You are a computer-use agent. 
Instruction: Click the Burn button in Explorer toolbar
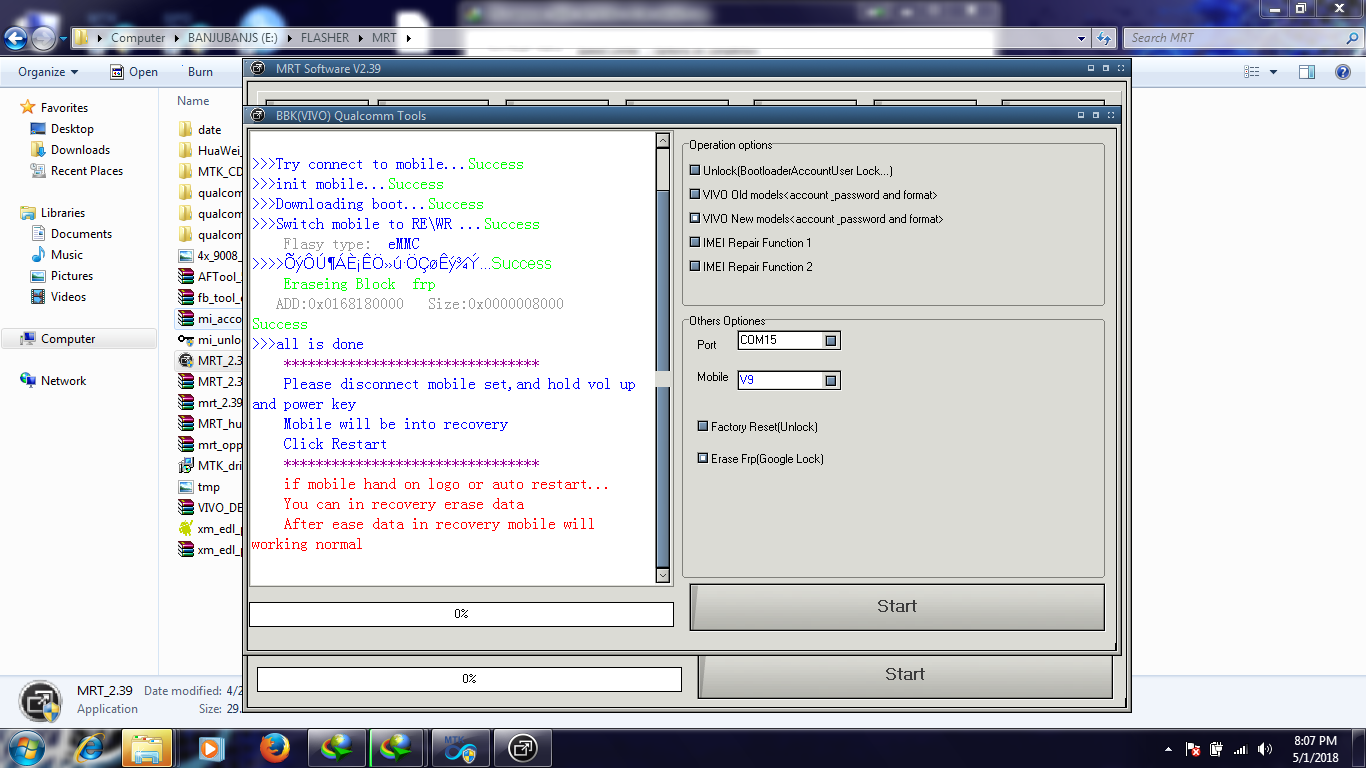click(x=200, y=72)
